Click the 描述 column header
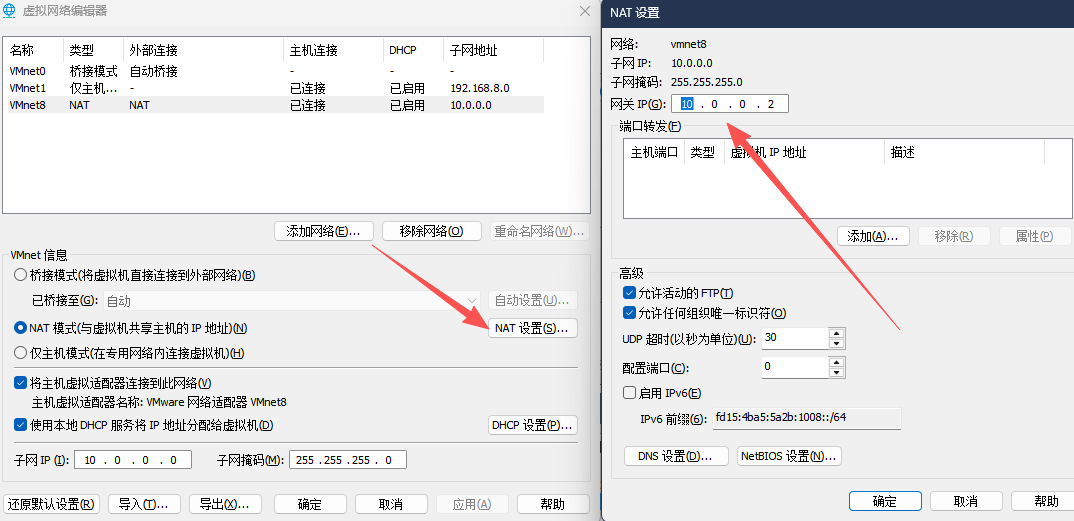This screenshot has width=1074, height=521. click(964, 153)
